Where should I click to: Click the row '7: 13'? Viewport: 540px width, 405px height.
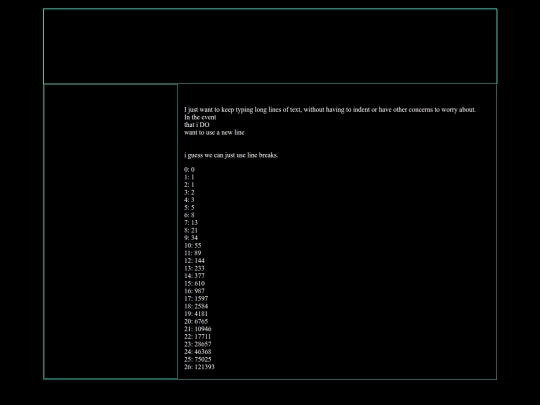point(191,222)
